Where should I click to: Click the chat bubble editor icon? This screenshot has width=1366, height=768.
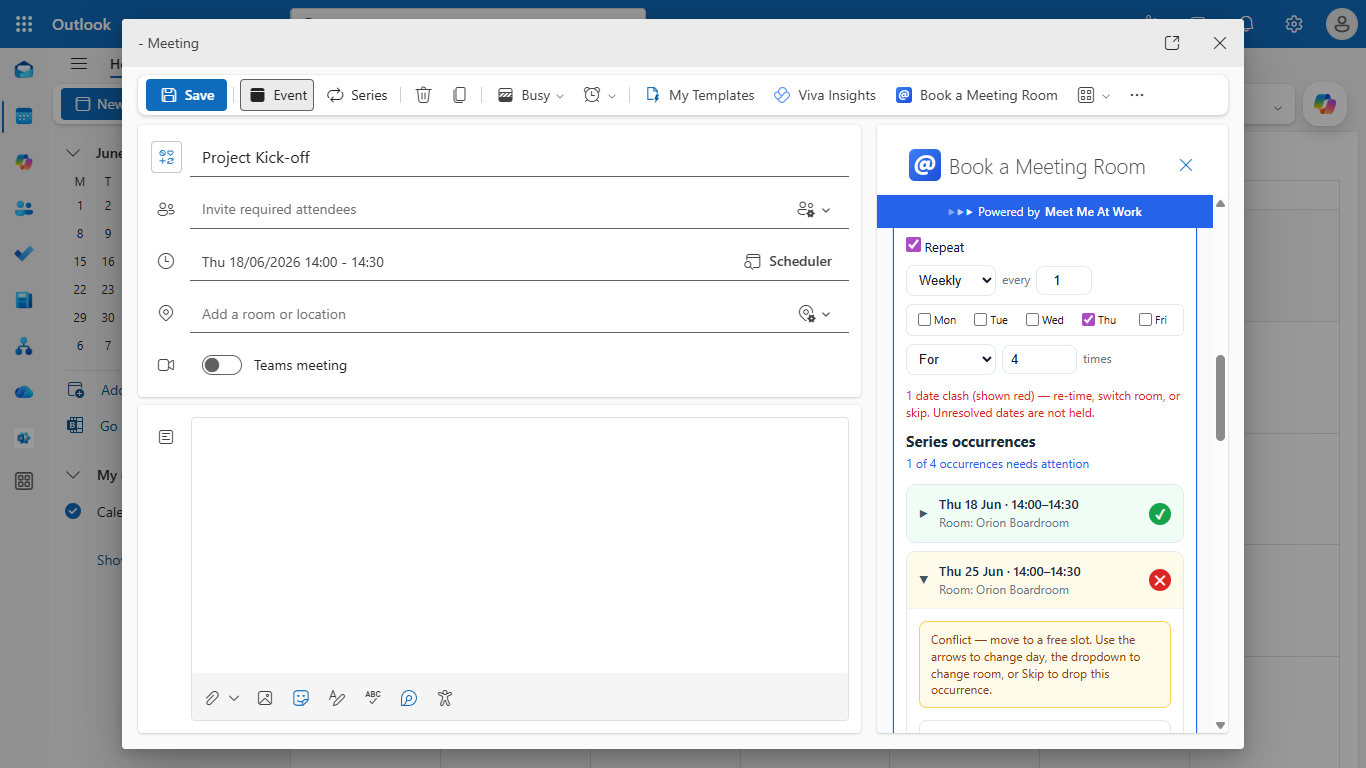[409, 698]
